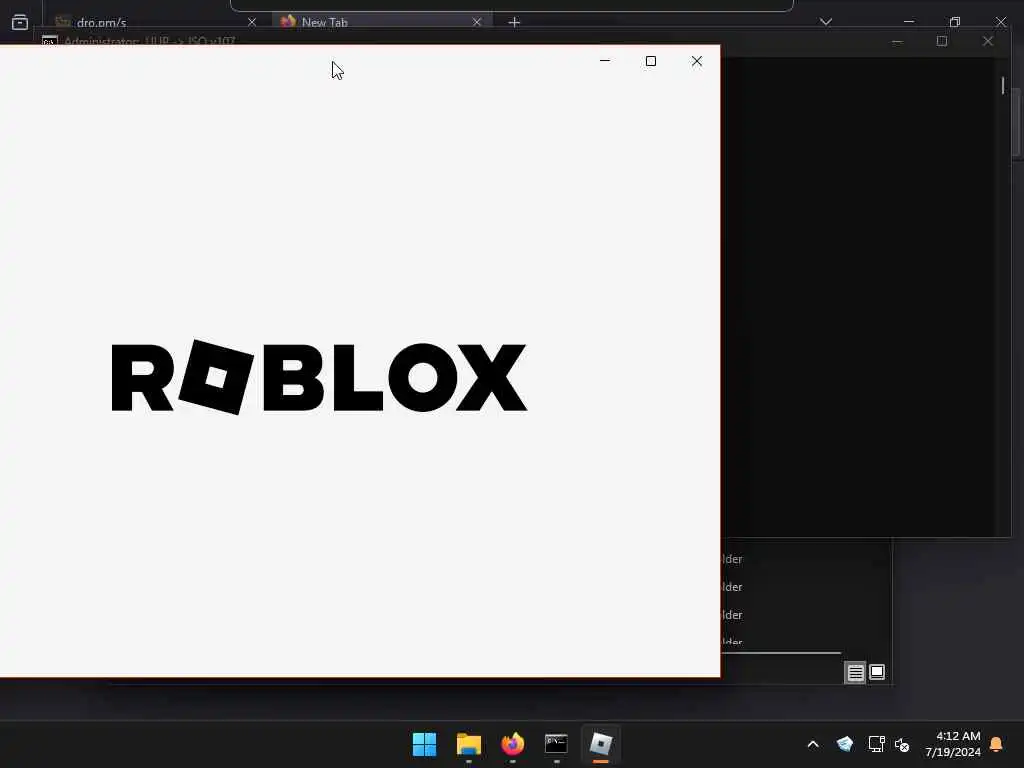Click the Roblox taskbar icon
This screenshot has height=768, width=1024.
point(601,744)
